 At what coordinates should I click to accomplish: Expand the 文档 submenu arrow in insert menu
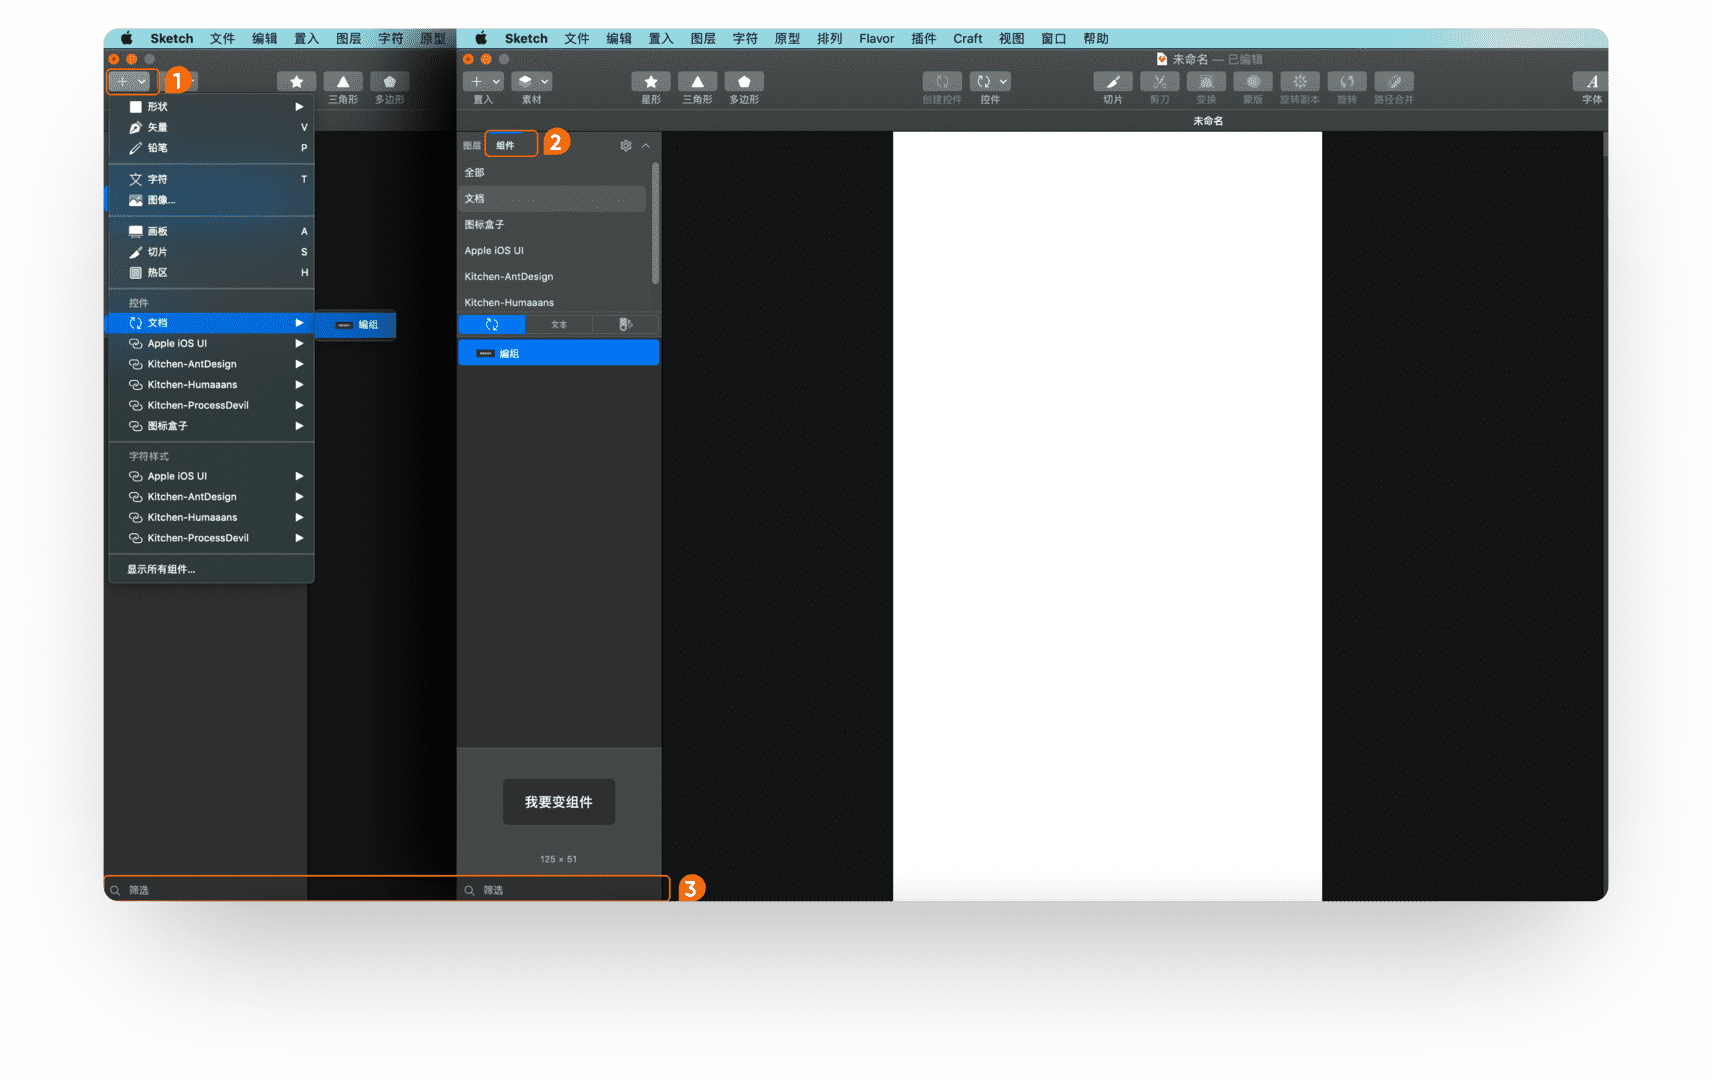(x=299, y=323)
